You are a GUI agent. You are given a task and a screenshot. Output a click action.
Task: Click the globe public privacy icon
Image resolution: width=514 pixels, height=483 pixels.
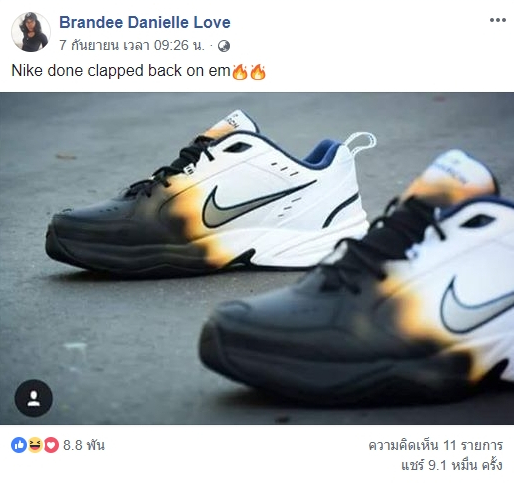(x=224, y=46)
